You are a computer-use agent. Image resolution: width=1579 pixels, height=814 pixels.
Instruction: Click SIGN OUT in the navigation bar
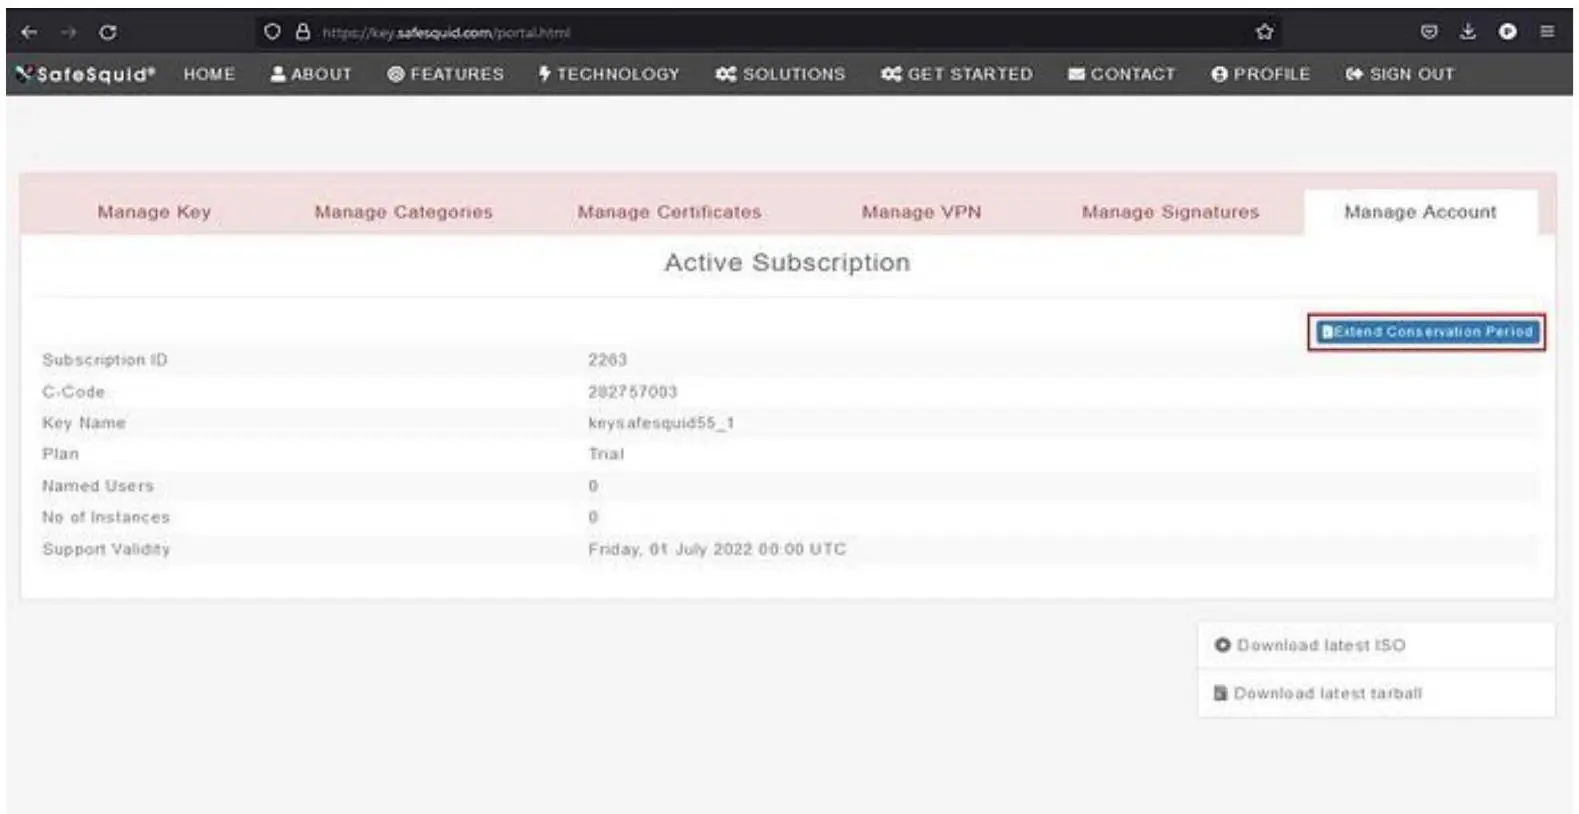(x=1400, y=74)
